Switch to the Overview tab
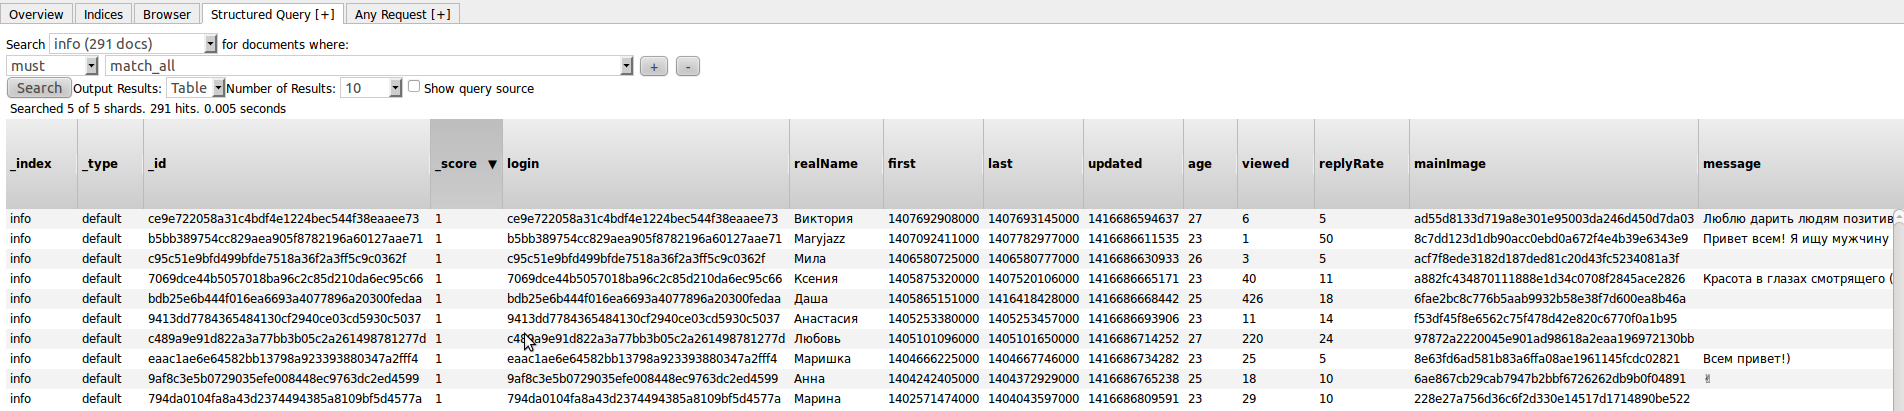The width and height of the screenshot is (1904, 411). pos(36,14)
